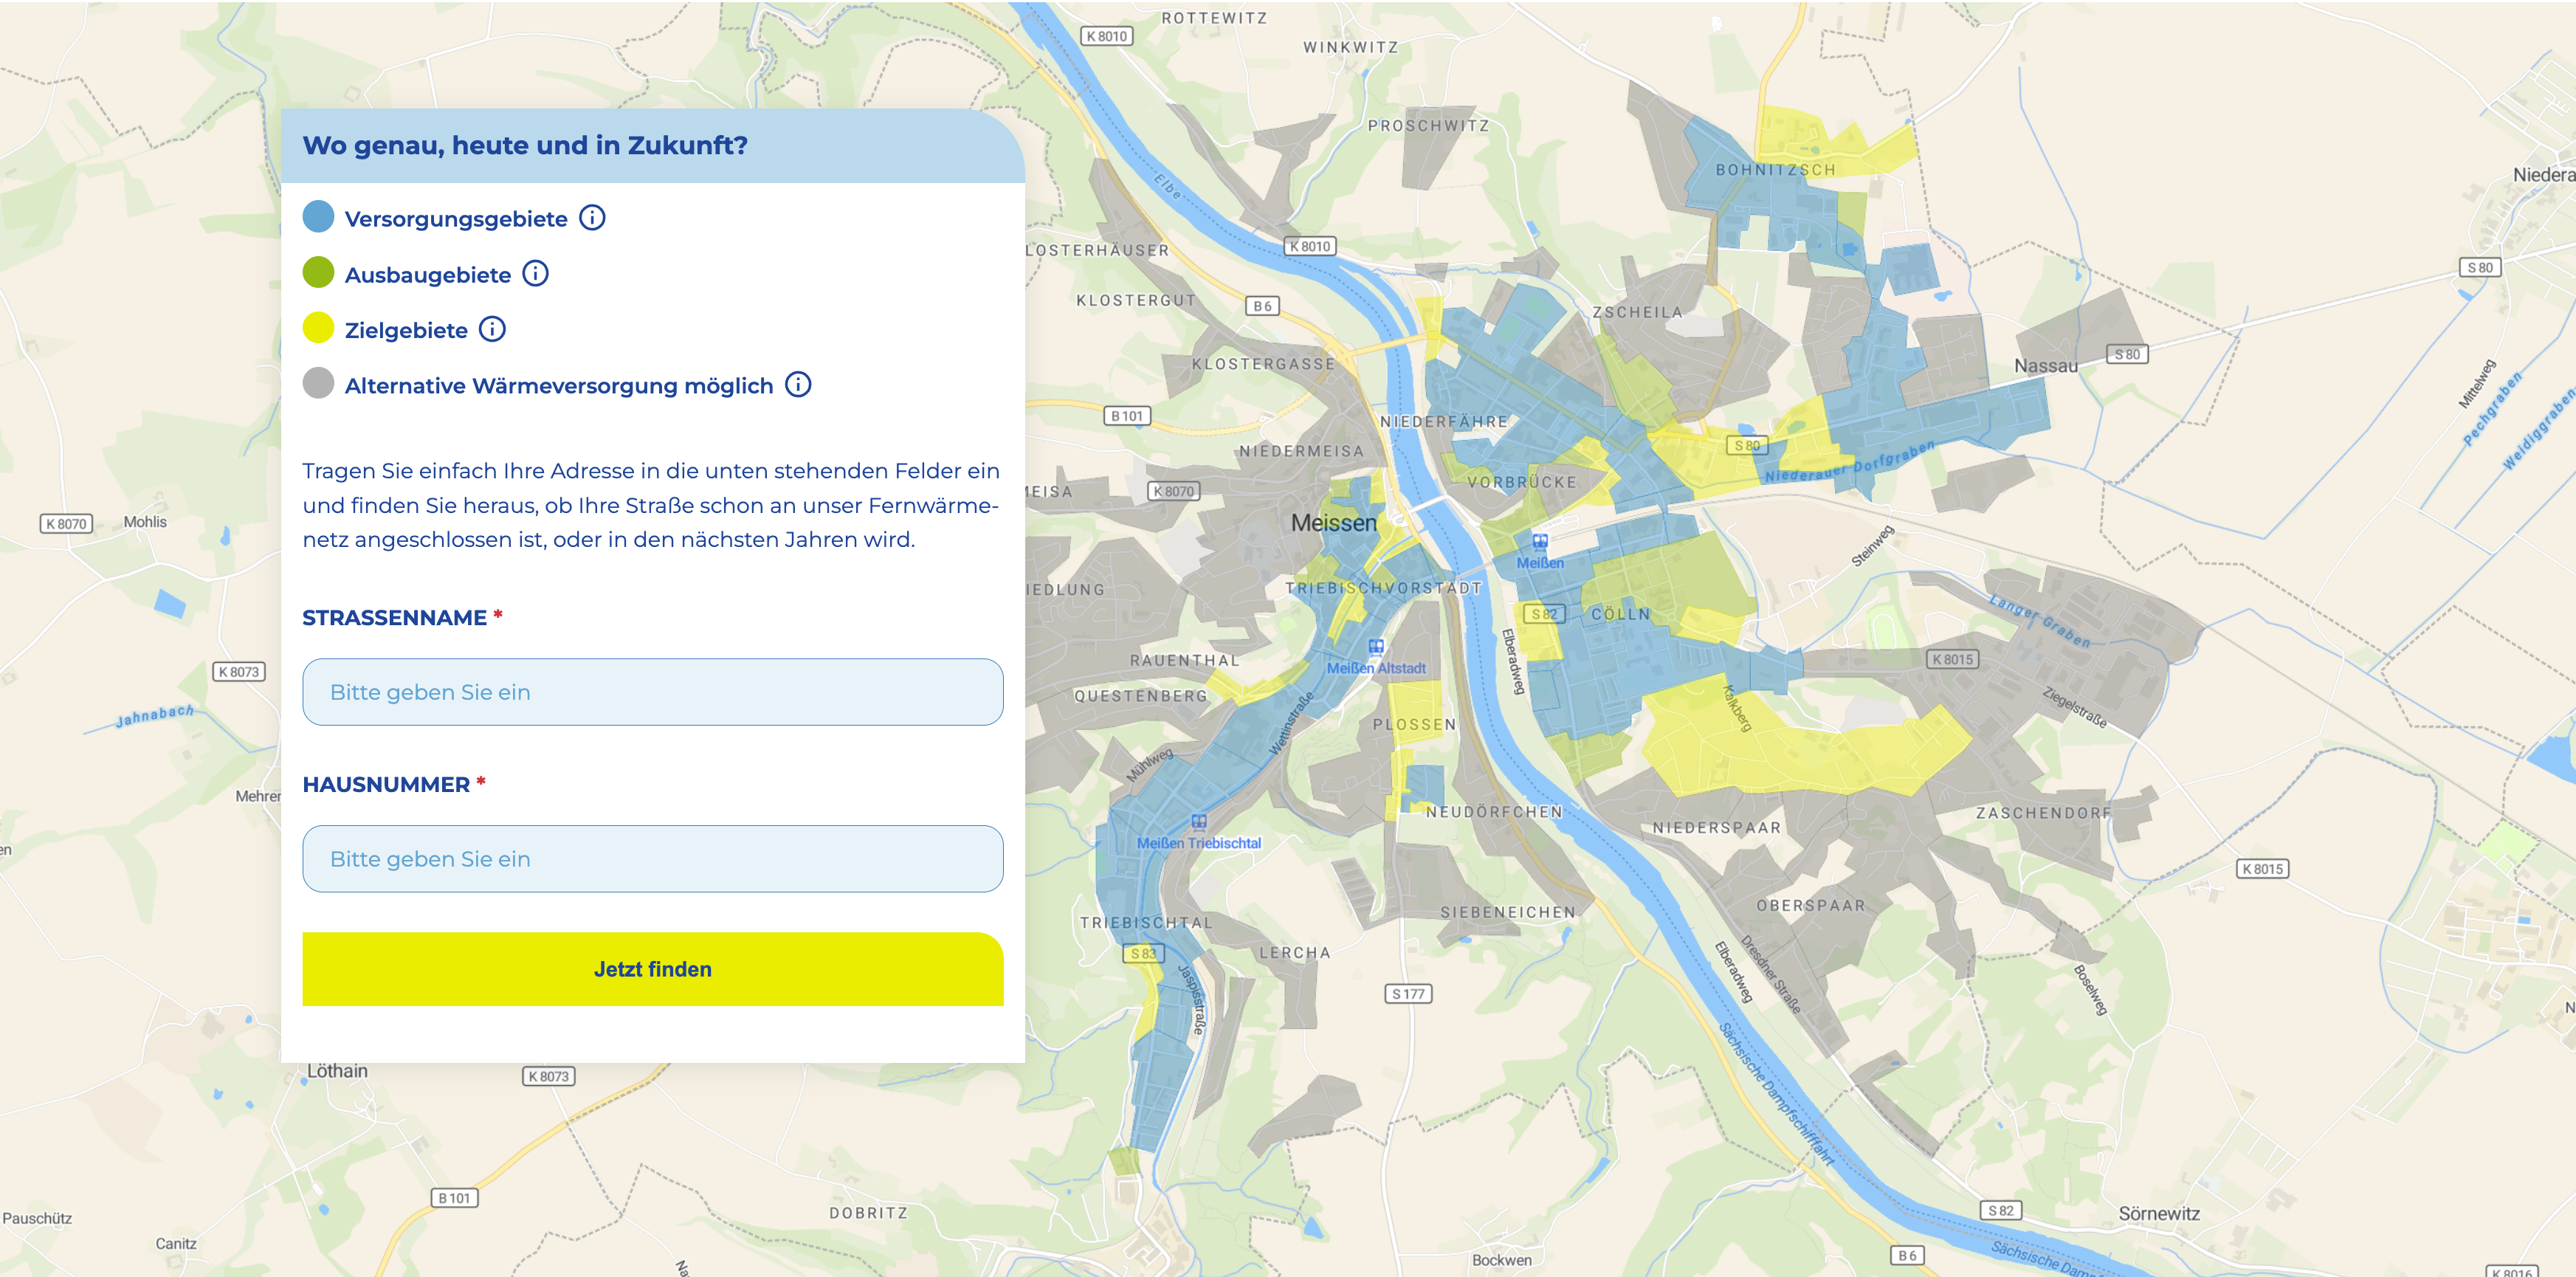The height and width of the screenshot is (1277, 2576).
Task: Click the blue Versorgungsgebiete legend circle
Action: point(318,217)
